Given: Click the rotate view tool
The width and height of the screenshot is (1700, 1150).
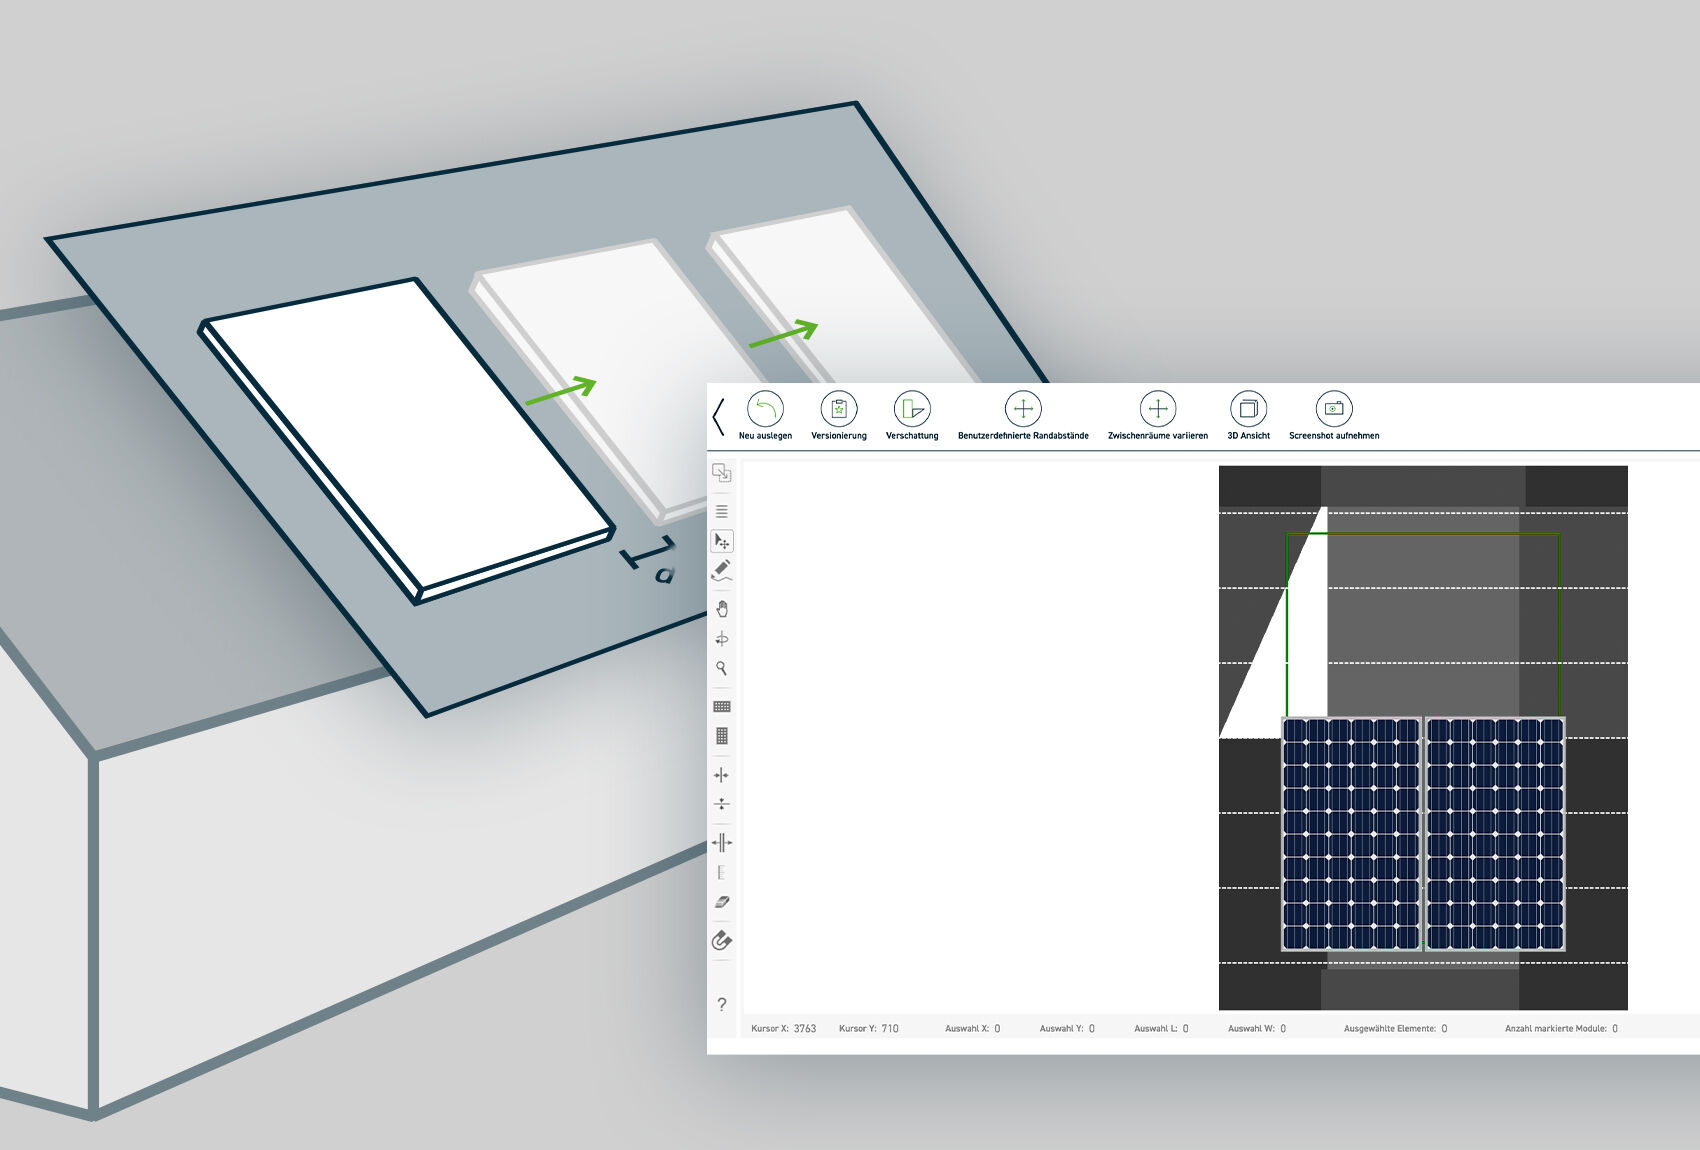Looking at the screenshot, I should tap(722, 639).
